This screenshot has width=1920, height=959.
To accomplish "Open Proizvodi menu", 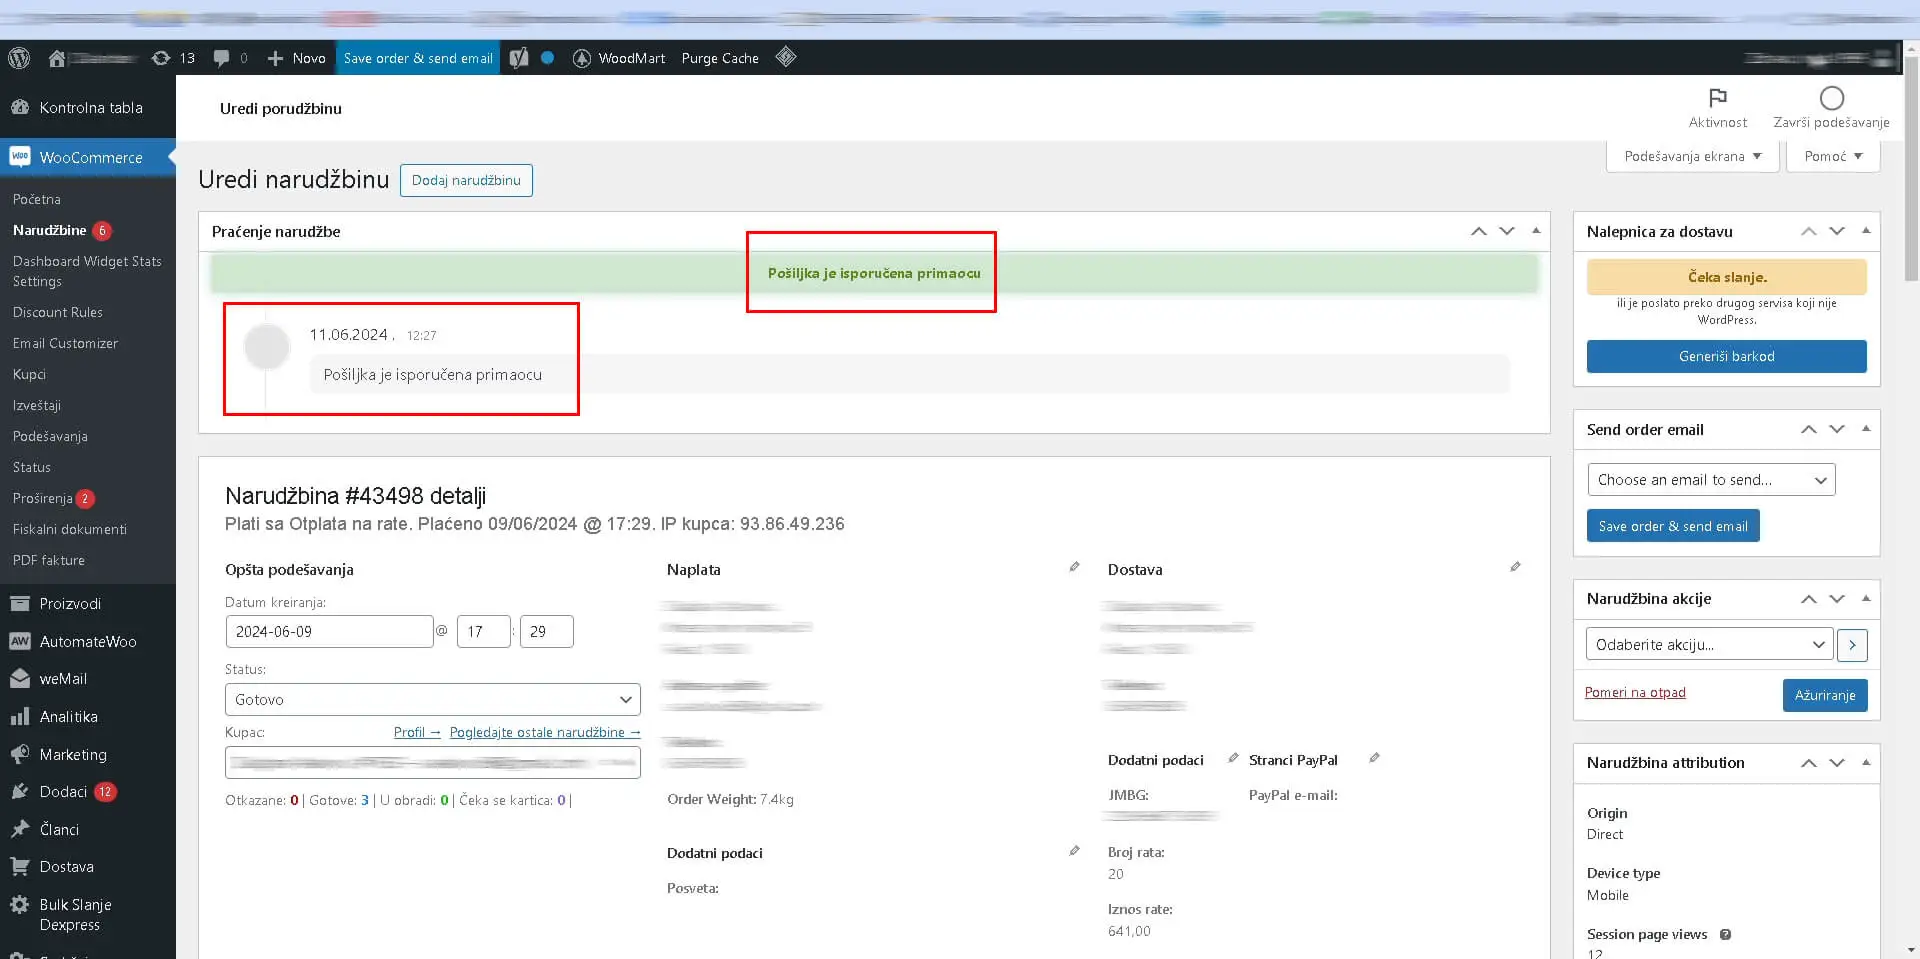I will 88,604.
